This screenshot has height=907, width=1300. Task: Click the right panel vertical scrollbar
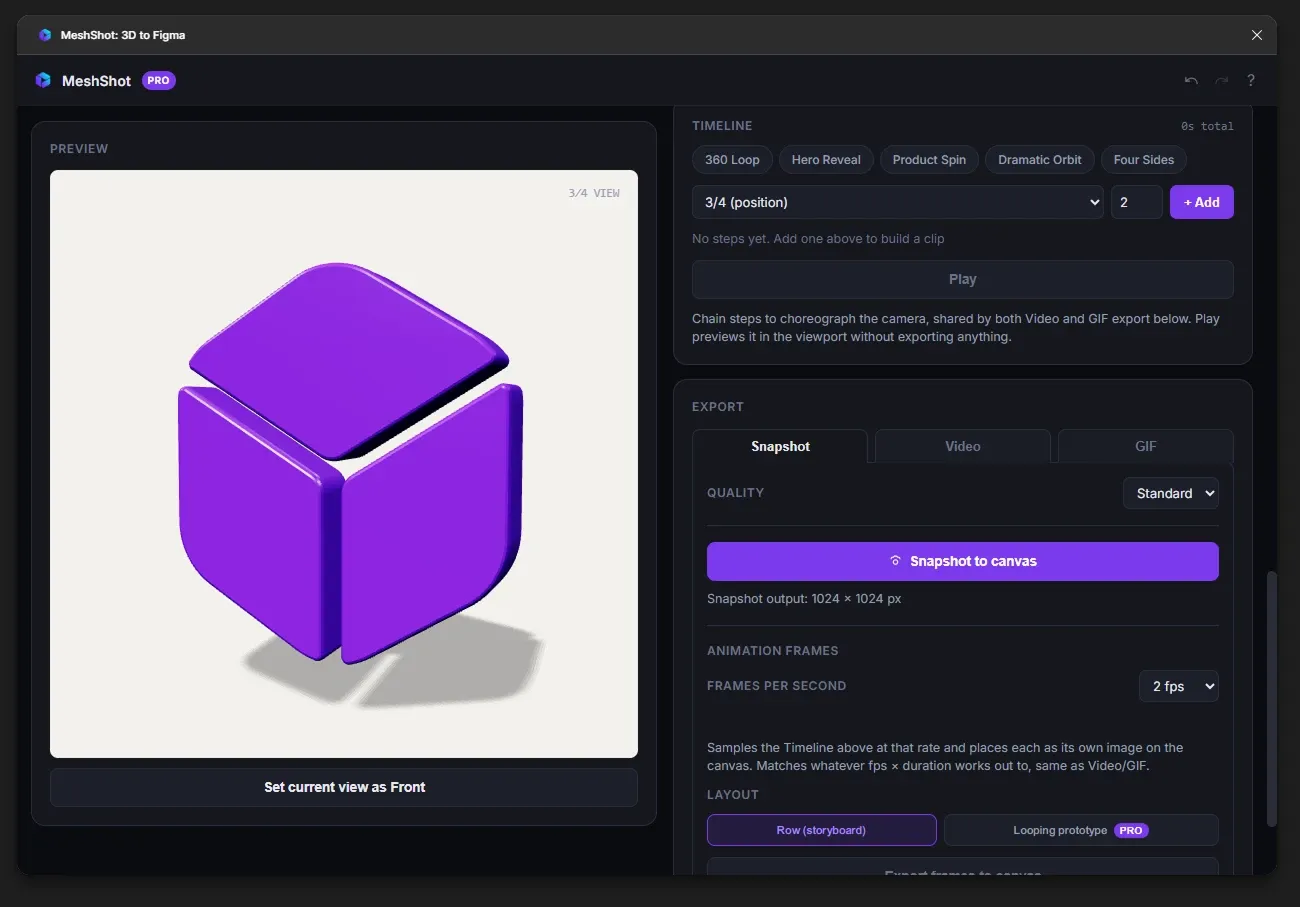pyautogui.click(x=1272, y=698)
